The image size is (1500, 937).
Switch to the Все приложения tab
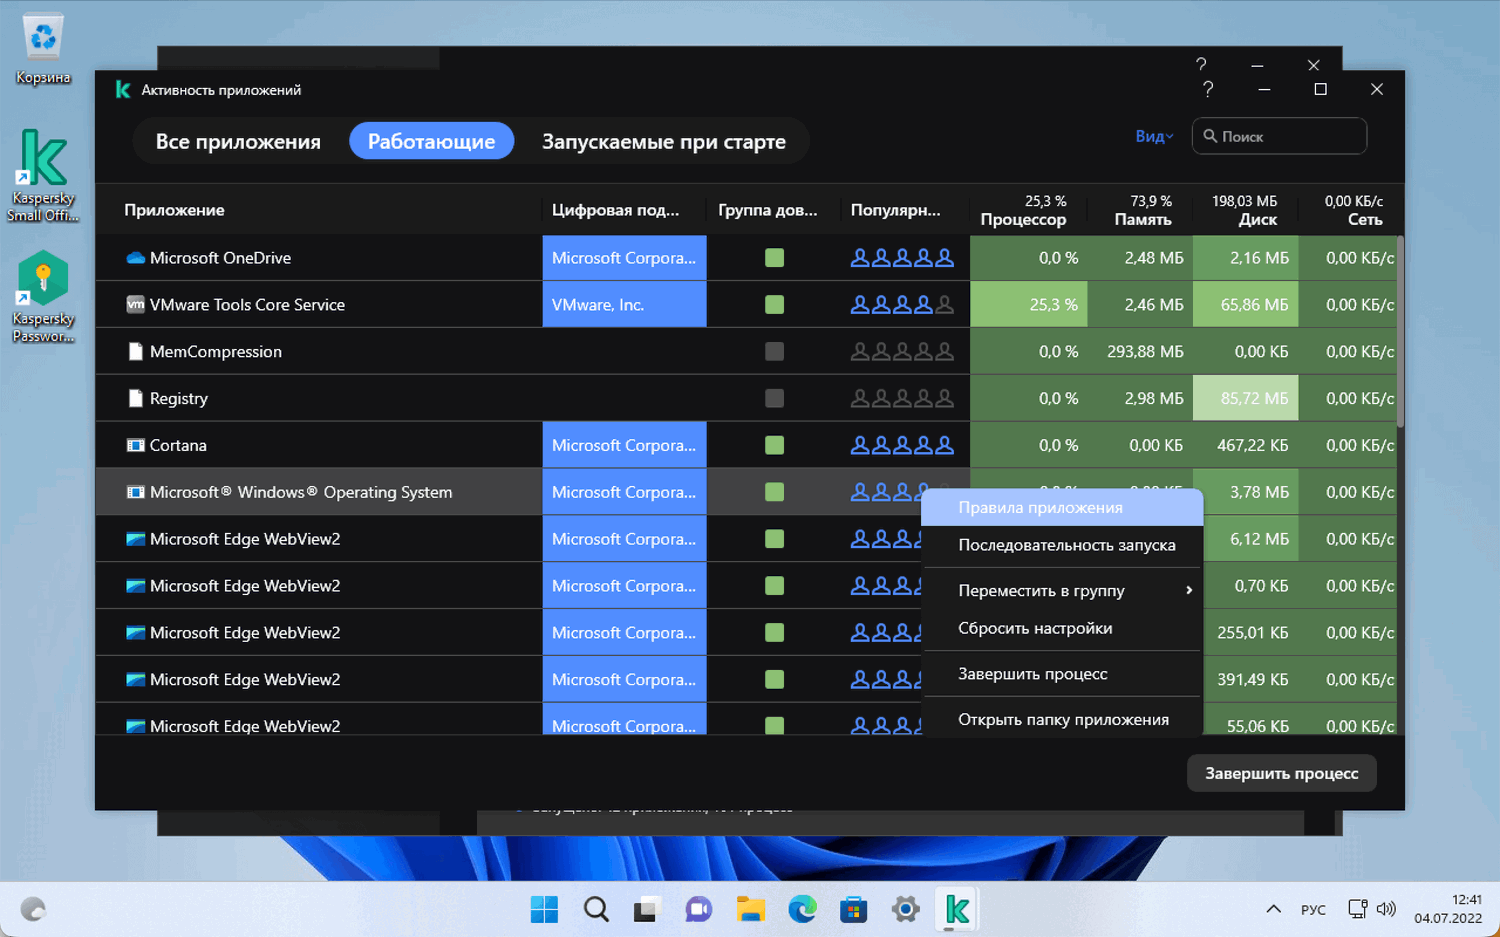click(238, 142)
